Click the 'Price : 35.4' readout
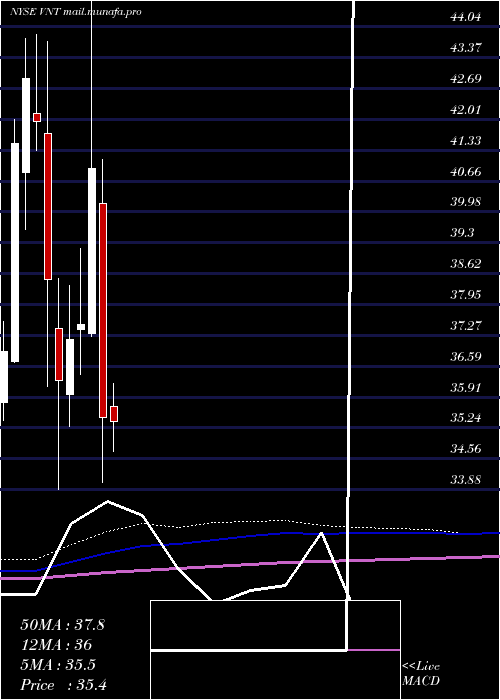The width and height of the screenshot is (500, 700). coord(63,685)
